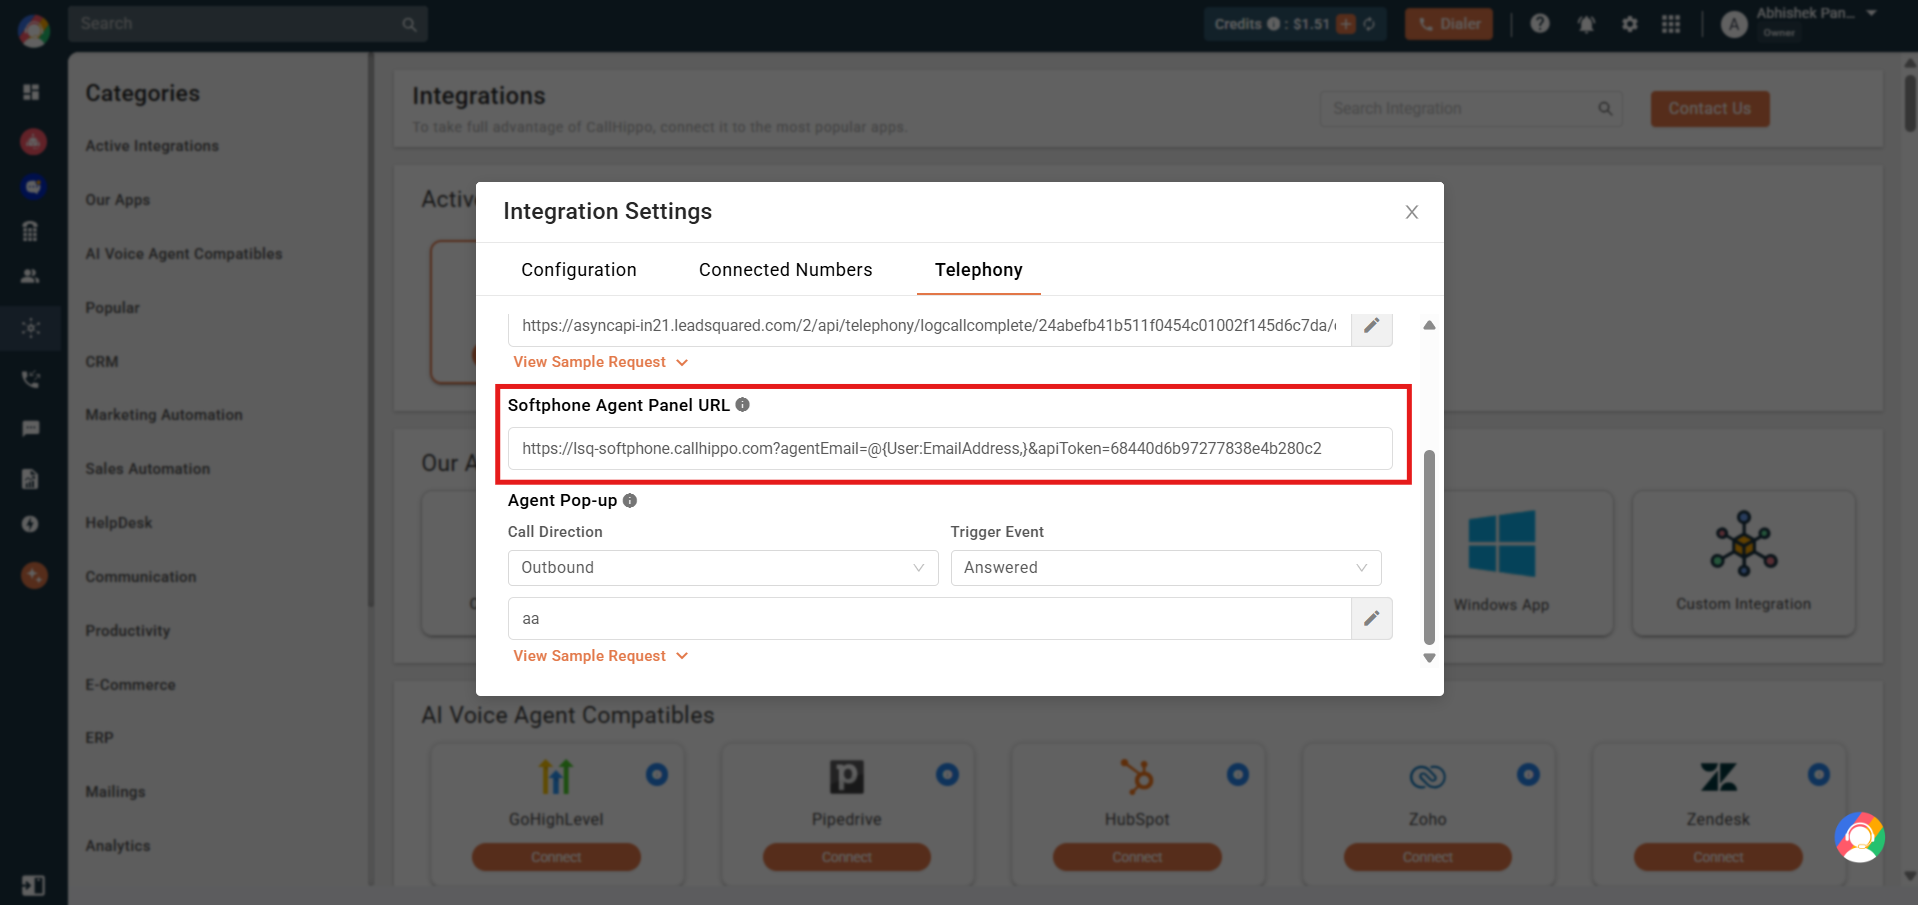Select Active Integrations category
This screenshot has height=905, width=1918.
152,146
